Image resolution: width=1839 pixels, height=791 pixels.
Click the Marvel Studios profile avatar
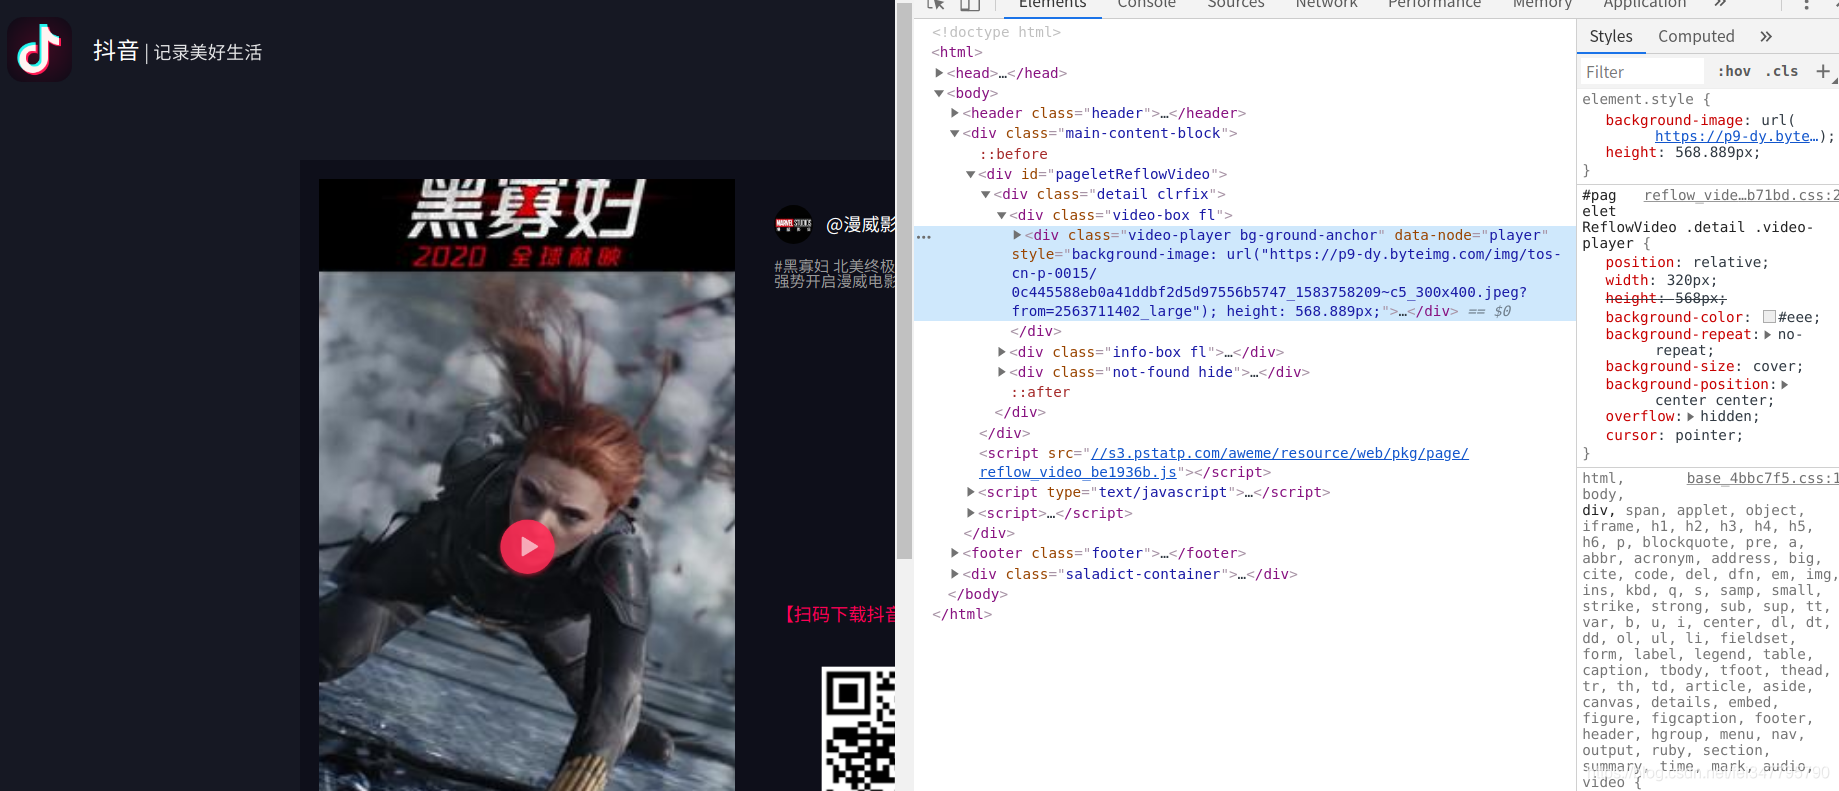click(x=794, y=224)
